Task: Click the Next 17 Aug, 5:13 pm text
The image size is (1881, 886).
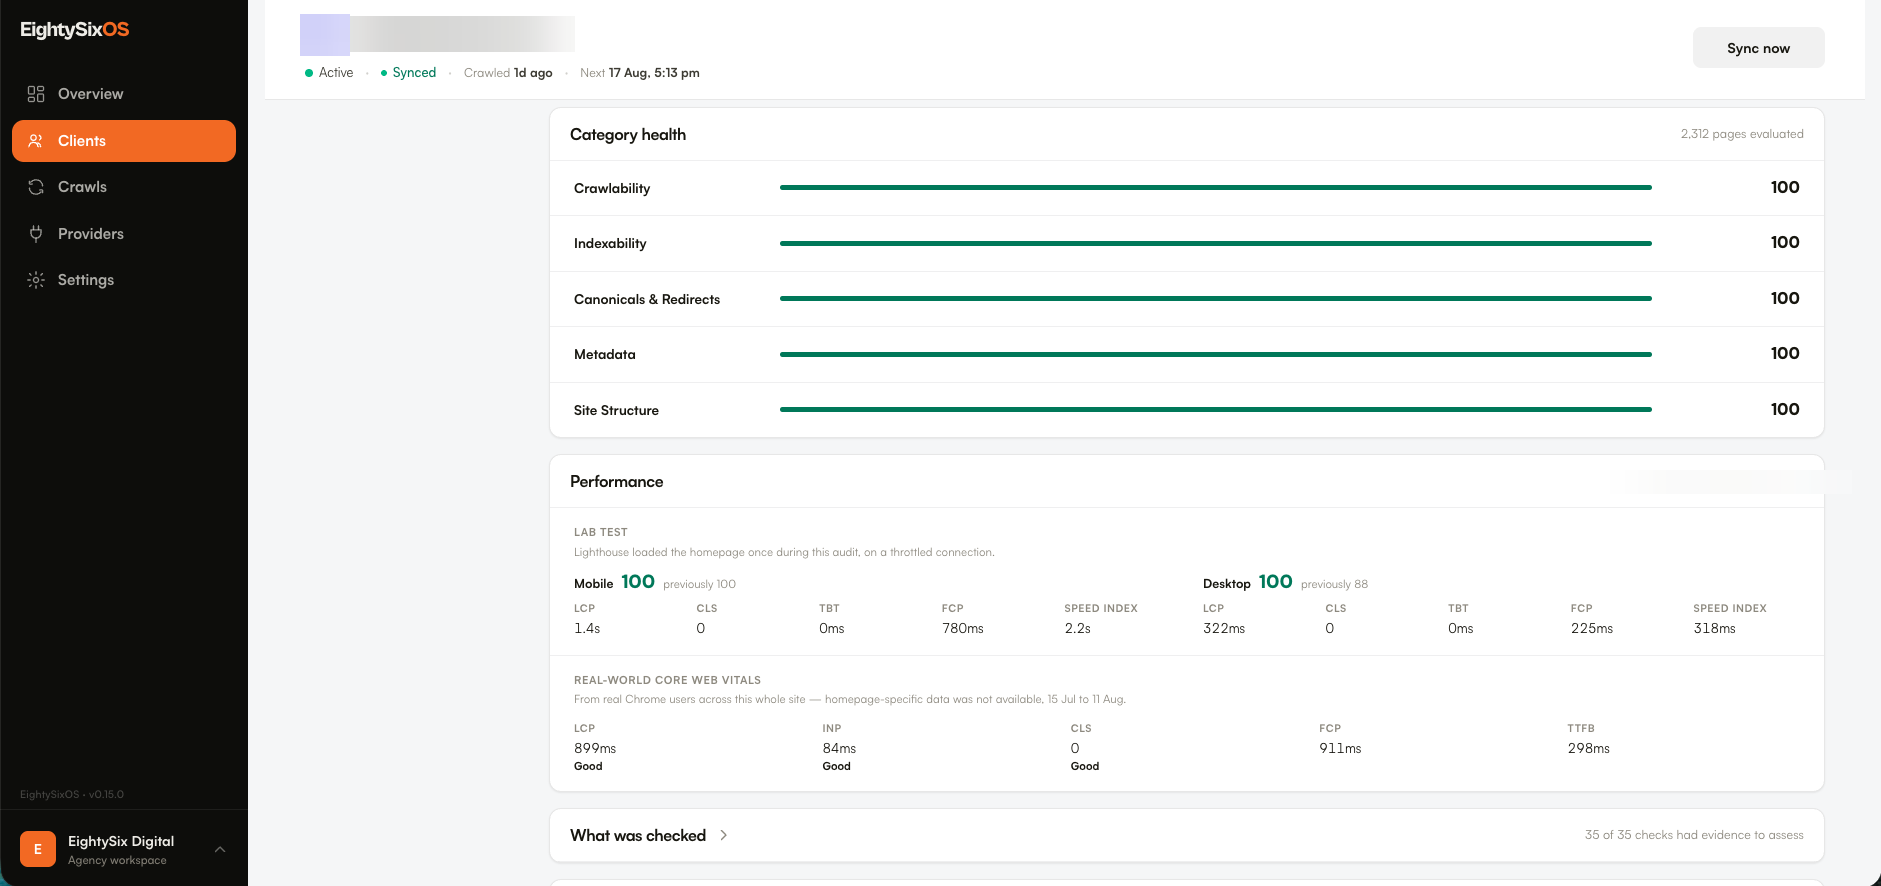Action: tap(640, 73)
